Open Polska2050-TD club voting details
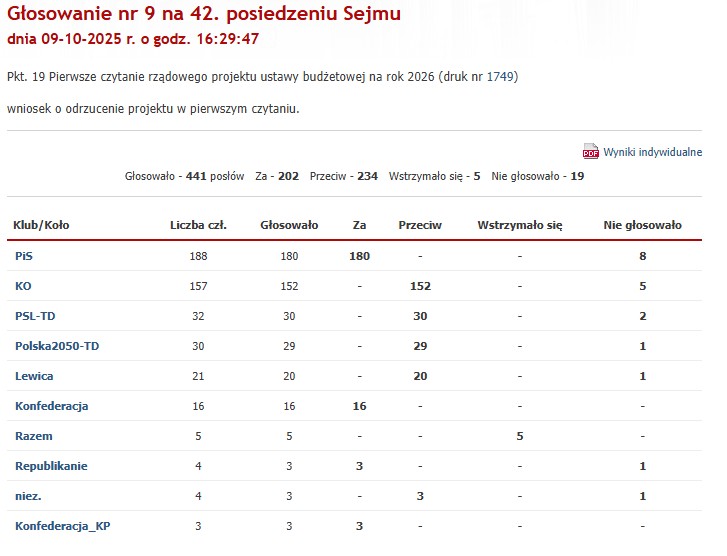This screenshot has height=556, width=727. tap(57, 346)
